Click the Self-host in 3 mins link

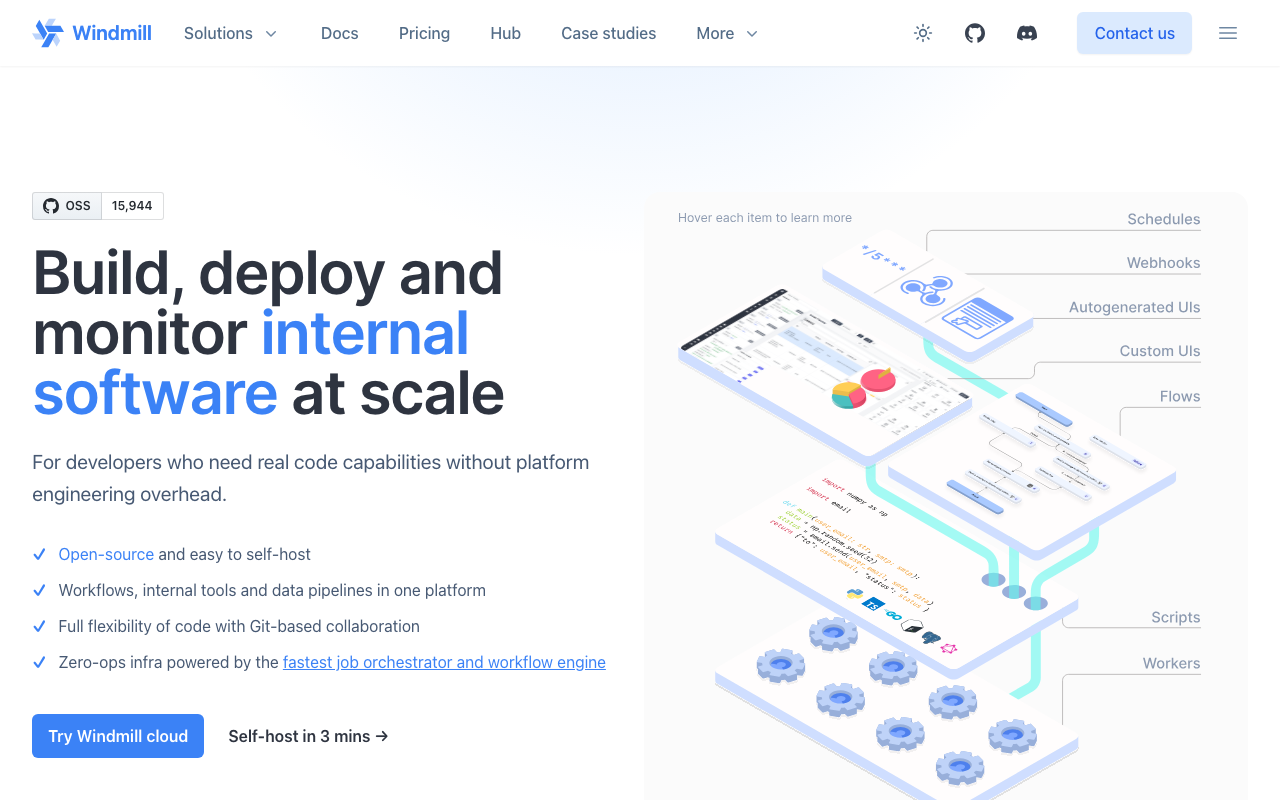(x=308, y=736)
